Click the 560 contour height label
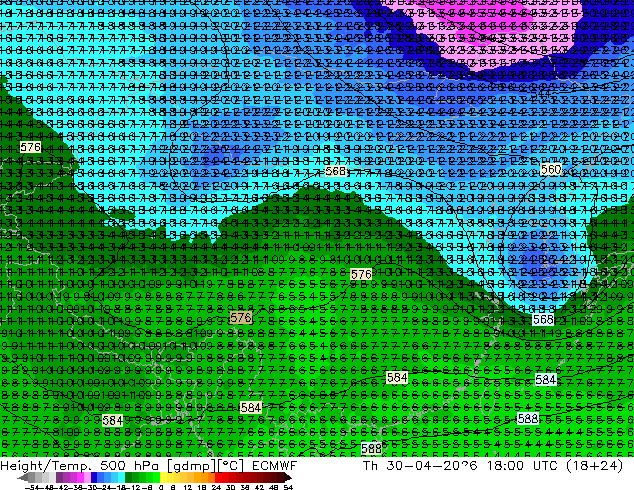This screenshot has height=490, width=634. tap(551, 169)
